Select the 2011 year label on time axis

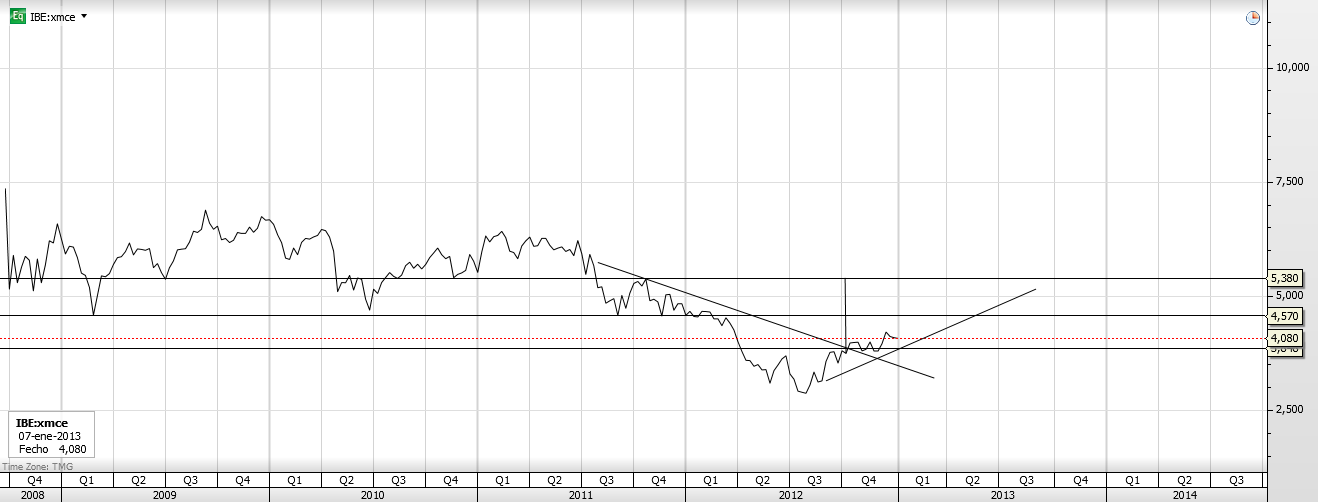pyautogui.click(x=581, y=495)
